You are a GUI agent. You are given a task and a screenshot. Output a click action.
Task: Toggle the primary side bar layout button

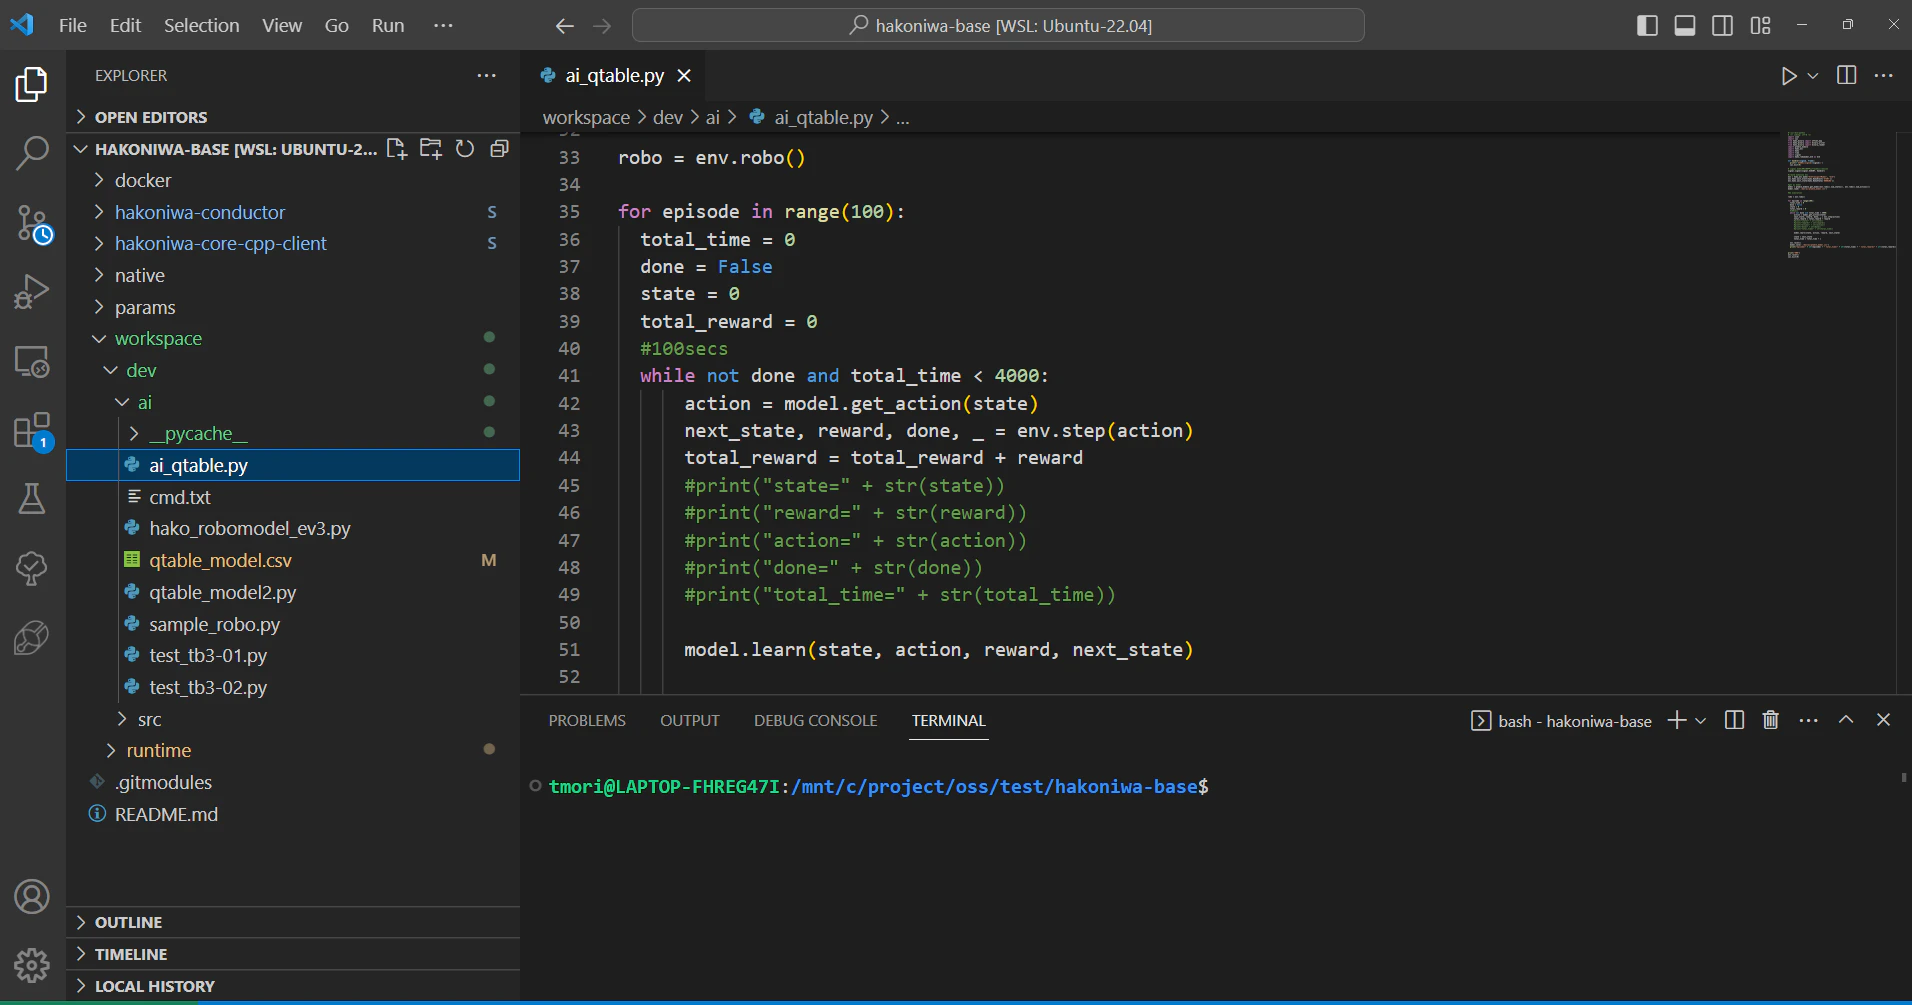click(x=1647, y=26)
